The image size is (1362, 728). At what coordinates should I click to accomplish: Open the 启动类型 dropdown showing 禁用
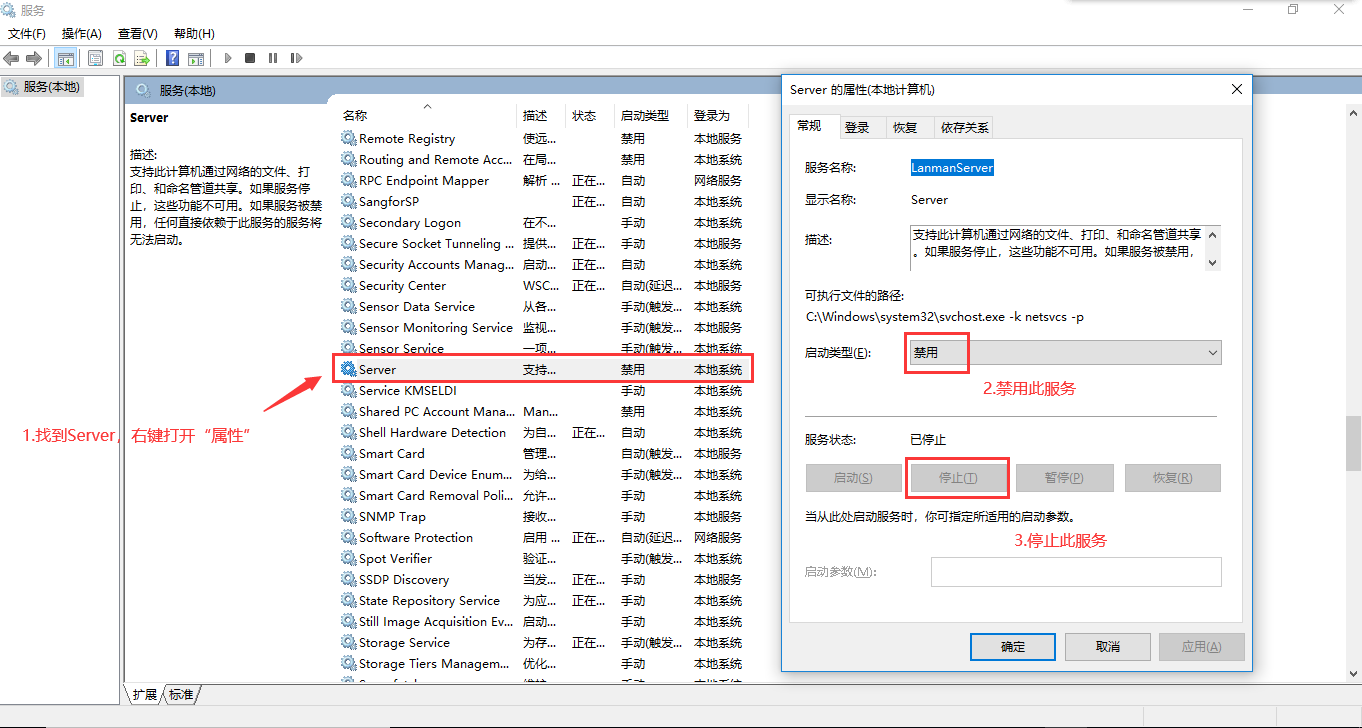point(1065,352)
